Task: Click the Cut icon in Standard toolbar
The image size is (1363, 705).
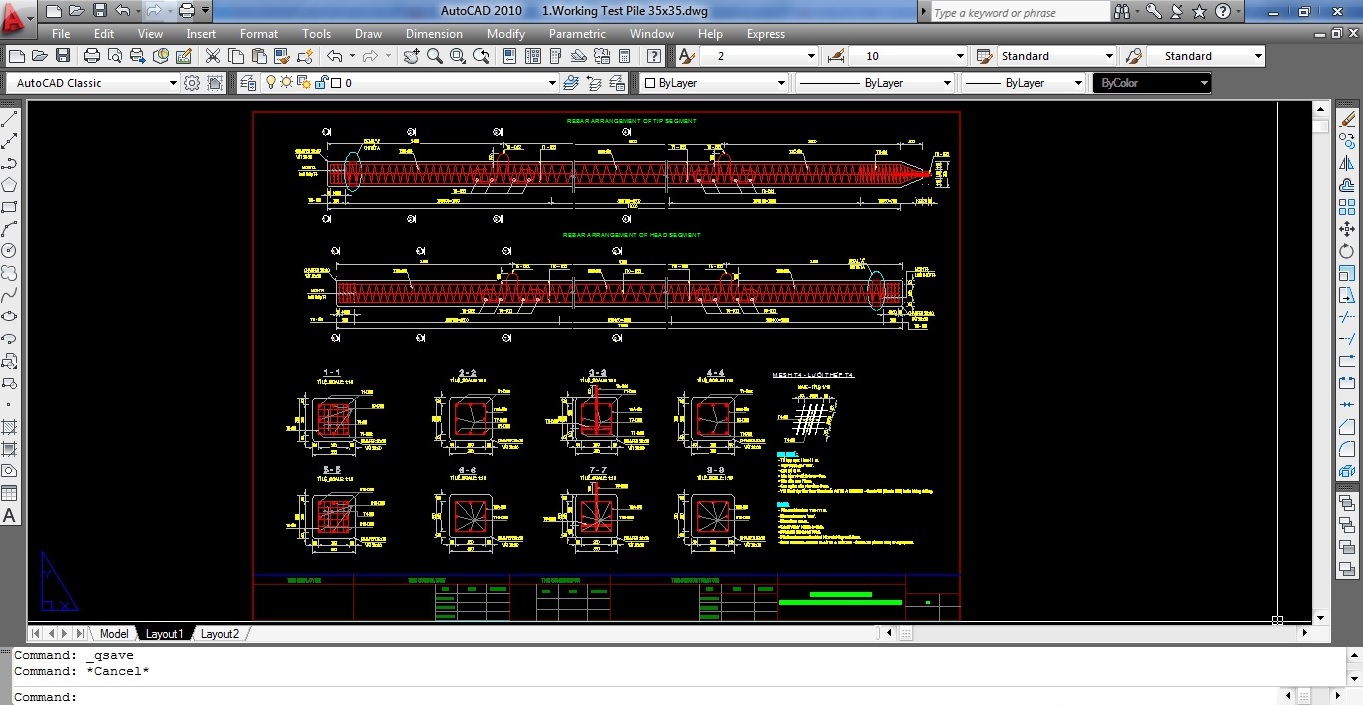Action: (x=213, y=56)
